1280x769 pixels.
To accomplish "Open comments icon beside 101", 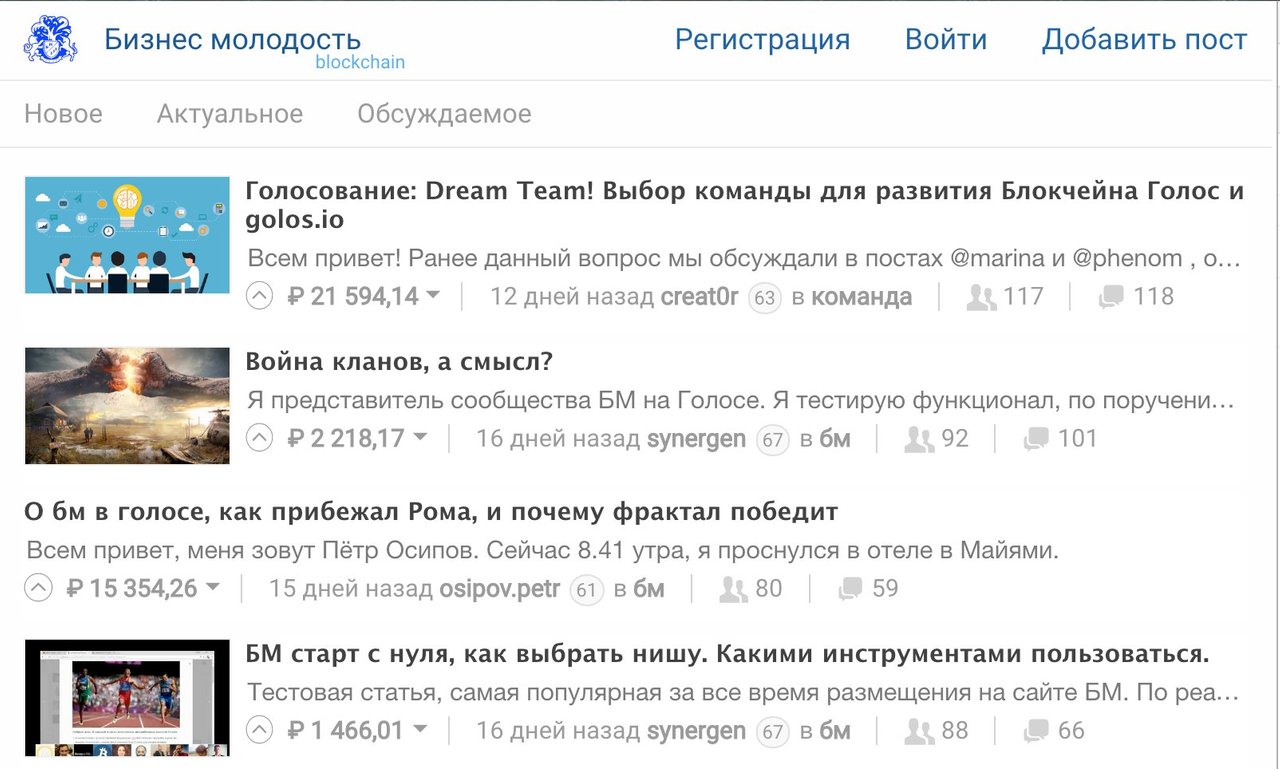I will point(1037,439).
